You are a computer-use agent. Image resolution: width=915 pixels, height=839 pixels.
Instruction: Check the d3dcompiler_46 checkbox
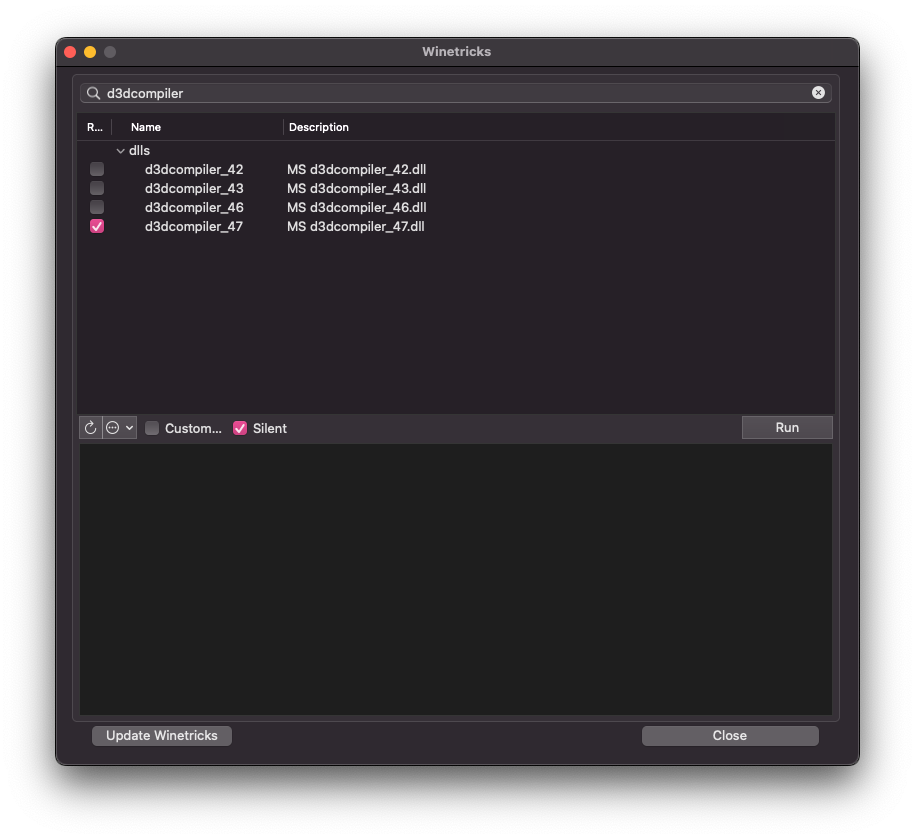tap(97, 207)
